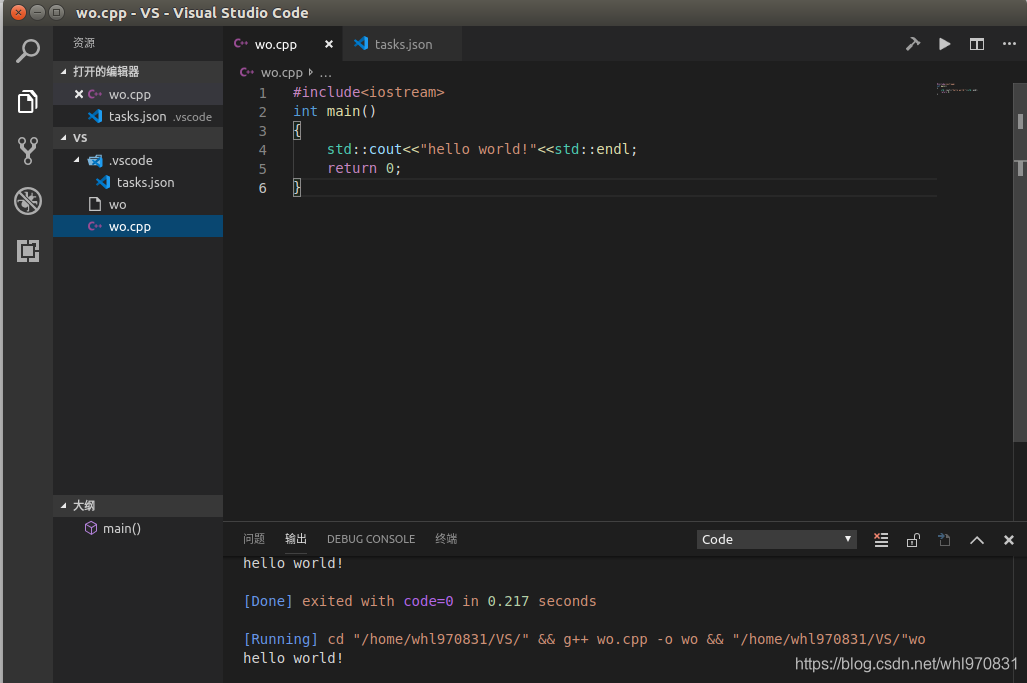Collapse the .vscode folder in explorer
This screenshot has width=1027, height=683.
click(x=138, y=160)
